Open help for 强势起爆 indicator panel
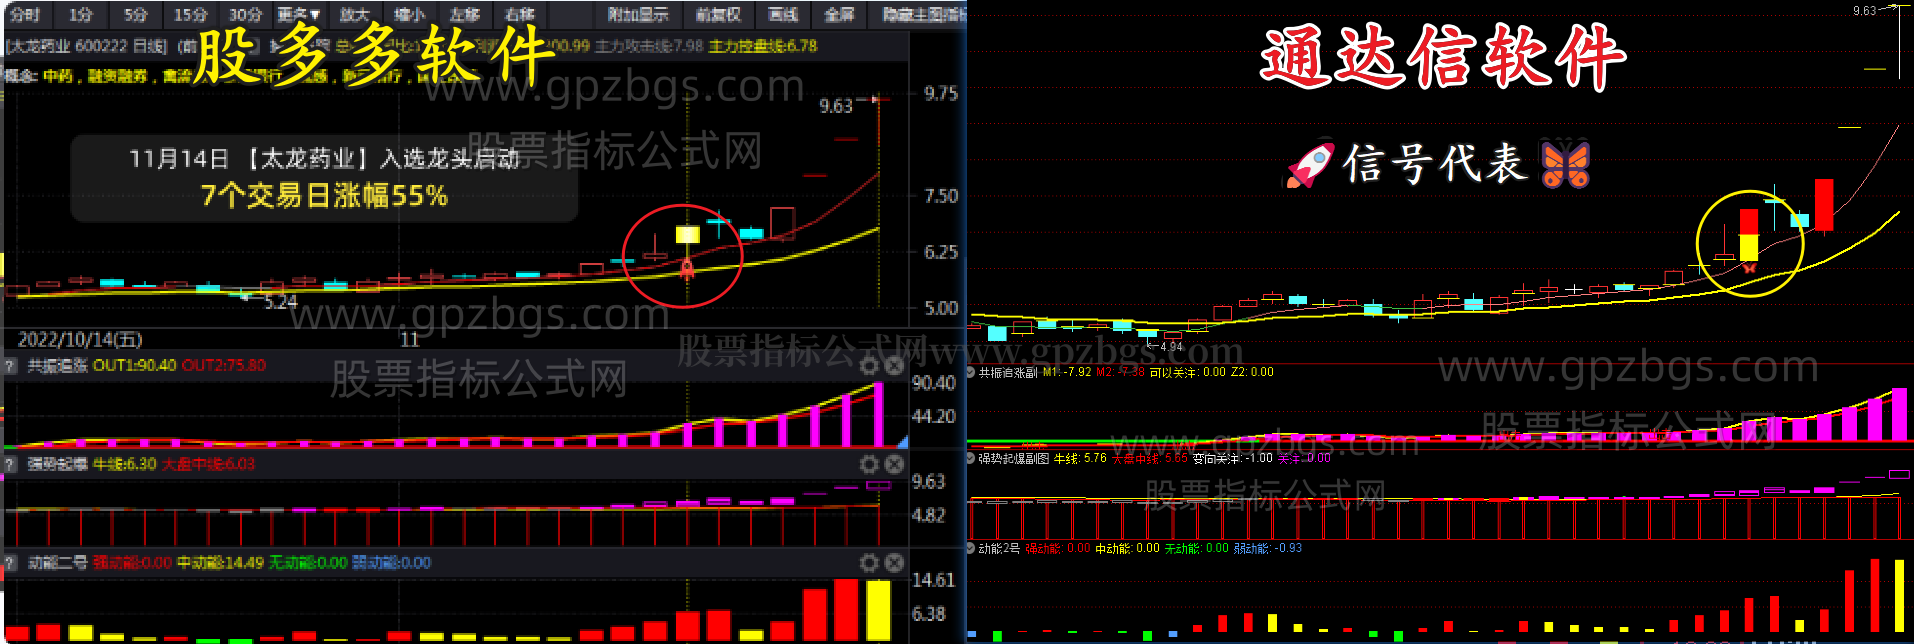The height and width of the screenshot is (644, 1914). click(x=11, y=465)
